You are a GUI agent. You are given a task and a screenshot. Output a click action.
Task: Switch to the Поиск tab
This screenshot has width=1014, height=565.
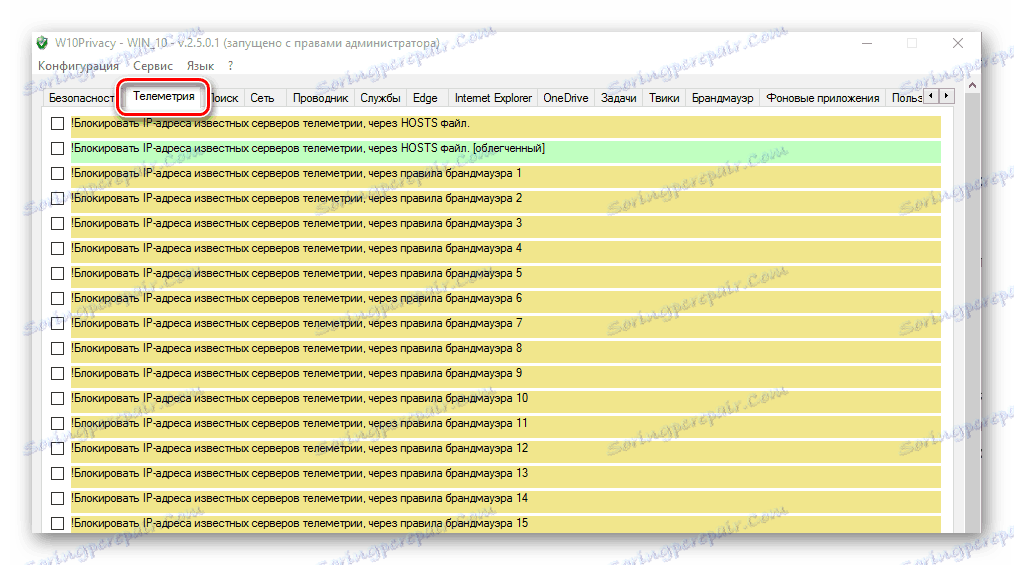pyautogui.click(x=225, y=98)
